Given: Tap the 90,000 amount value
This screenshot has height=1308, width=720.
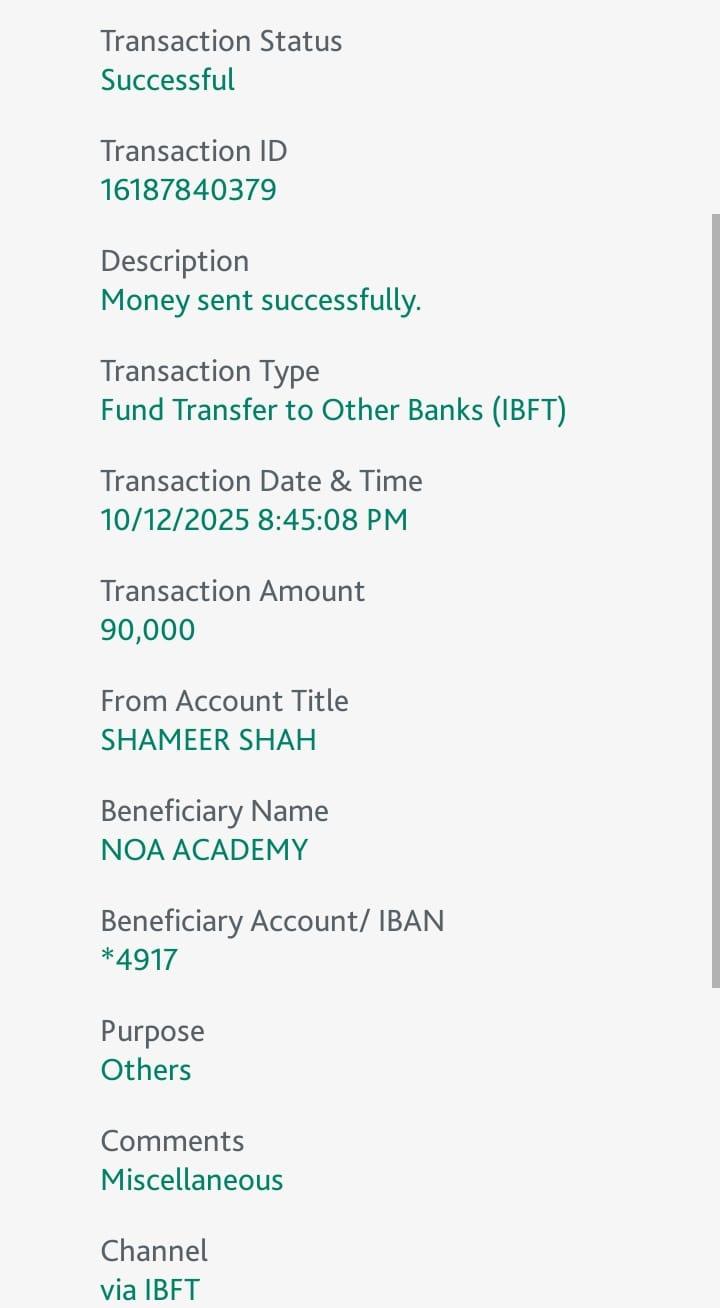Looking at the screenshot, I should 148,630.
